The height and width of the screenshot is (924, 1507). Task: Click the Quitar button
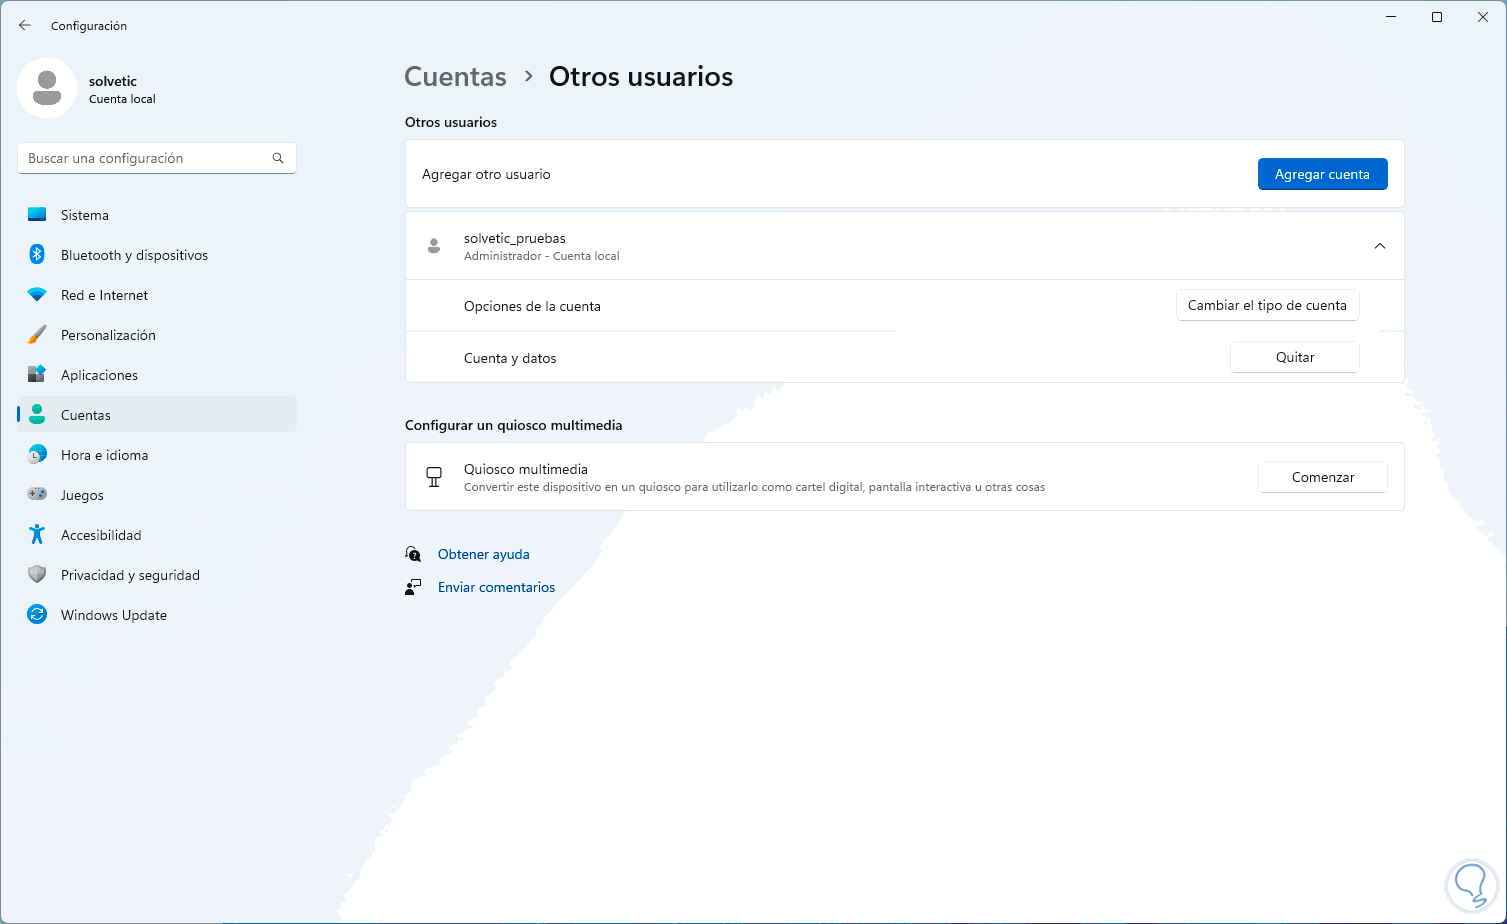coord(1295,358)
